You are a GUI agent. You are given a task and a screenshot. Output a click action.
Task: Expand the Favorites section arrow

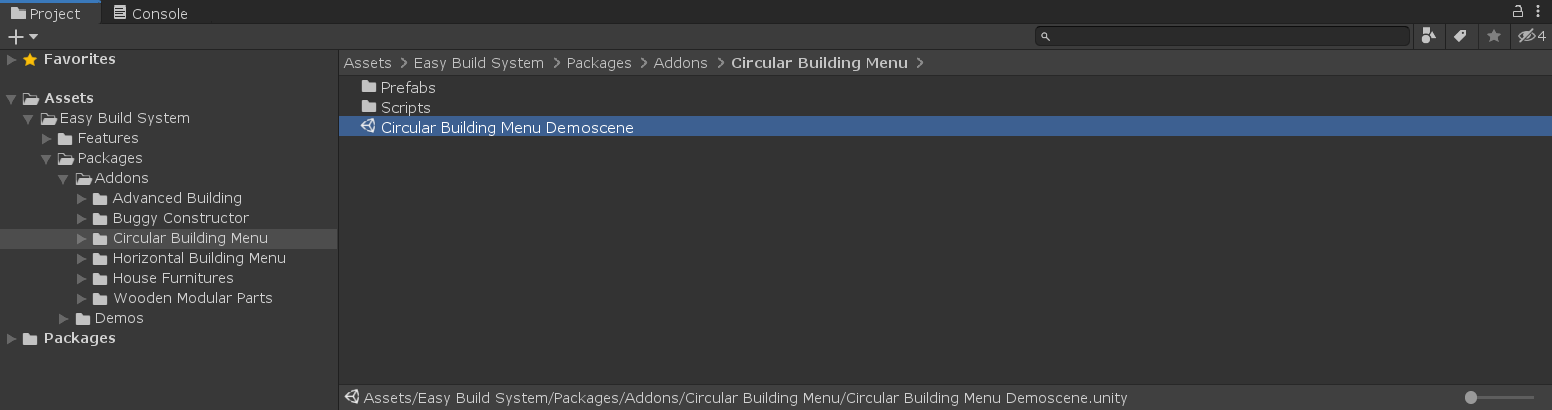[x=11, y=59]
